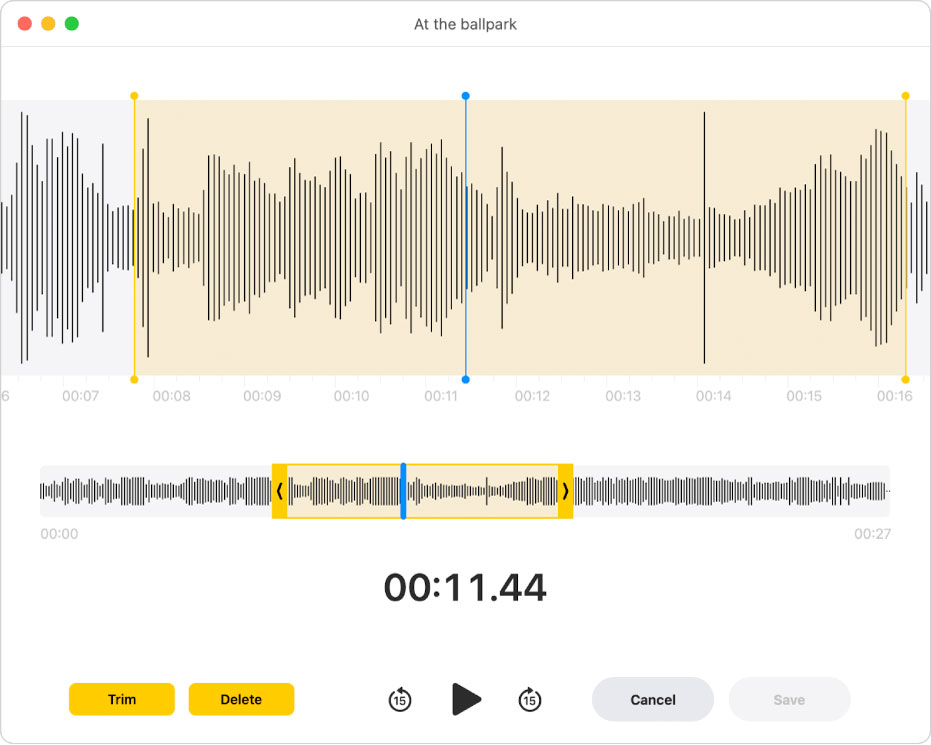This screenshot has width=931, height=745.
Task: Click the 00:13 timeline marker
Action: pyautogui.click(x=623, y=396)
